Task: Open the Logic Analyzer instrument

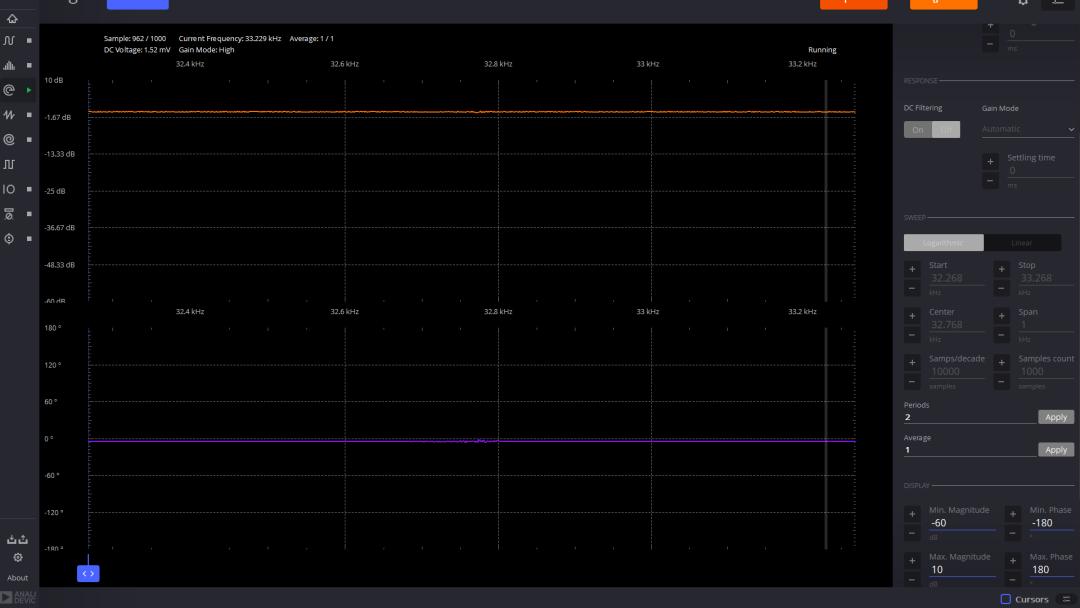Action: pyautogui.click(x=9, y=164)
